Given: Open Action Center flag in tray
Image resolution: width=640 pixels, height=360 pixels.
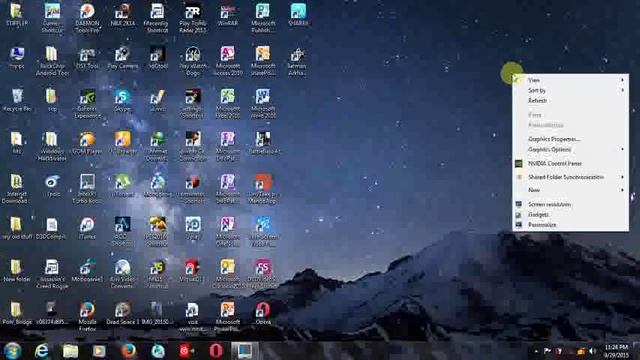Looking at the screenshot, I should (x=547, y=351).
